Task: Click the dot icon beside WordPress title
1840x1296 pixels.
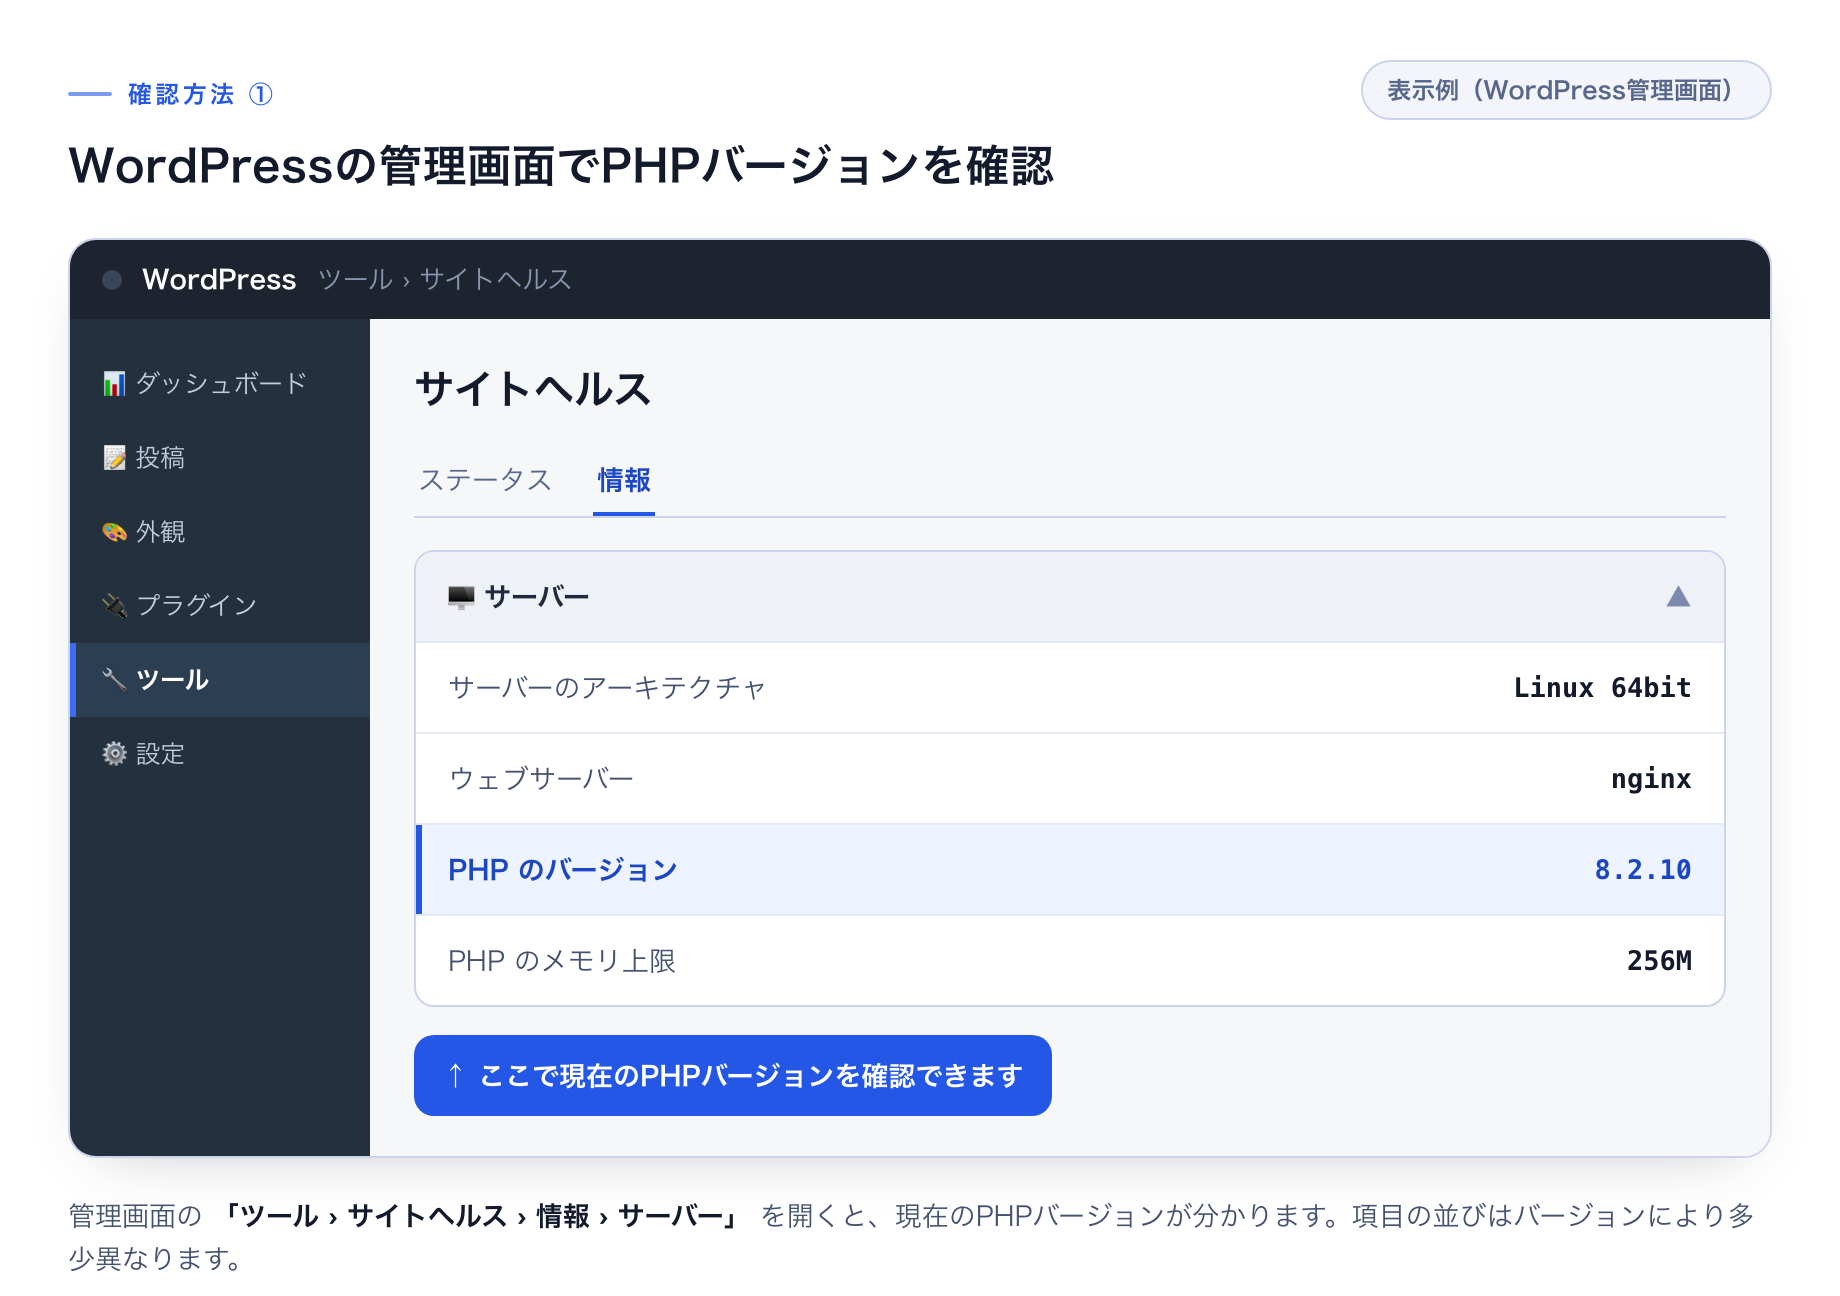Action: pyautogui.click(x=112, y=280)
